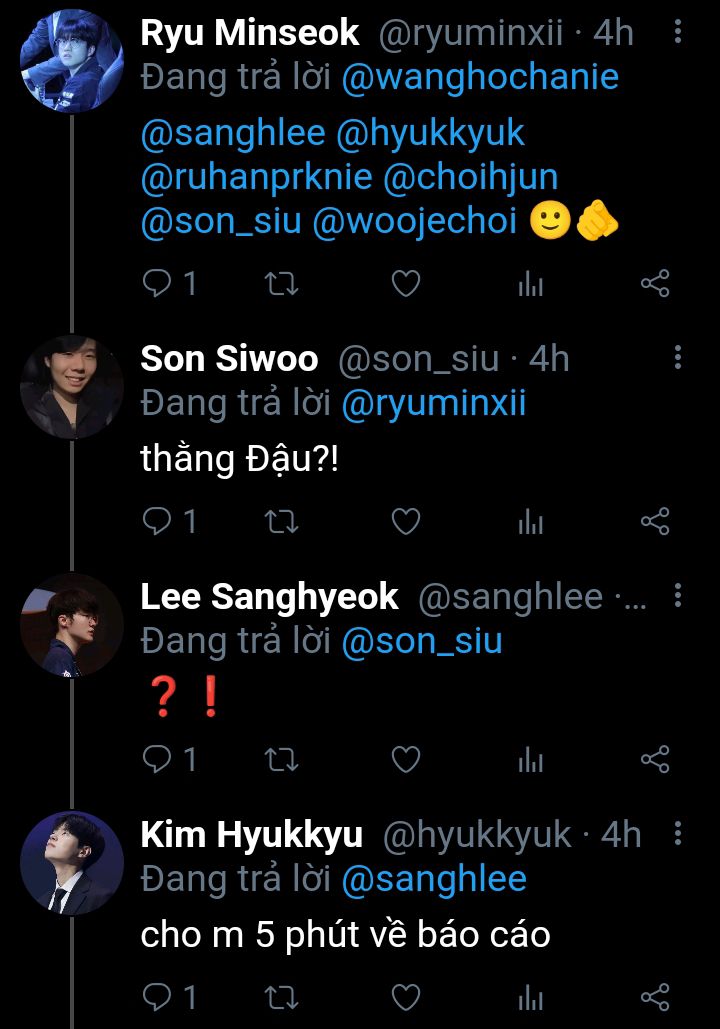Open the @wanghochanie profile link
Image resolution: width=720 pixels, height=1029 pixels.
point(480,78)
